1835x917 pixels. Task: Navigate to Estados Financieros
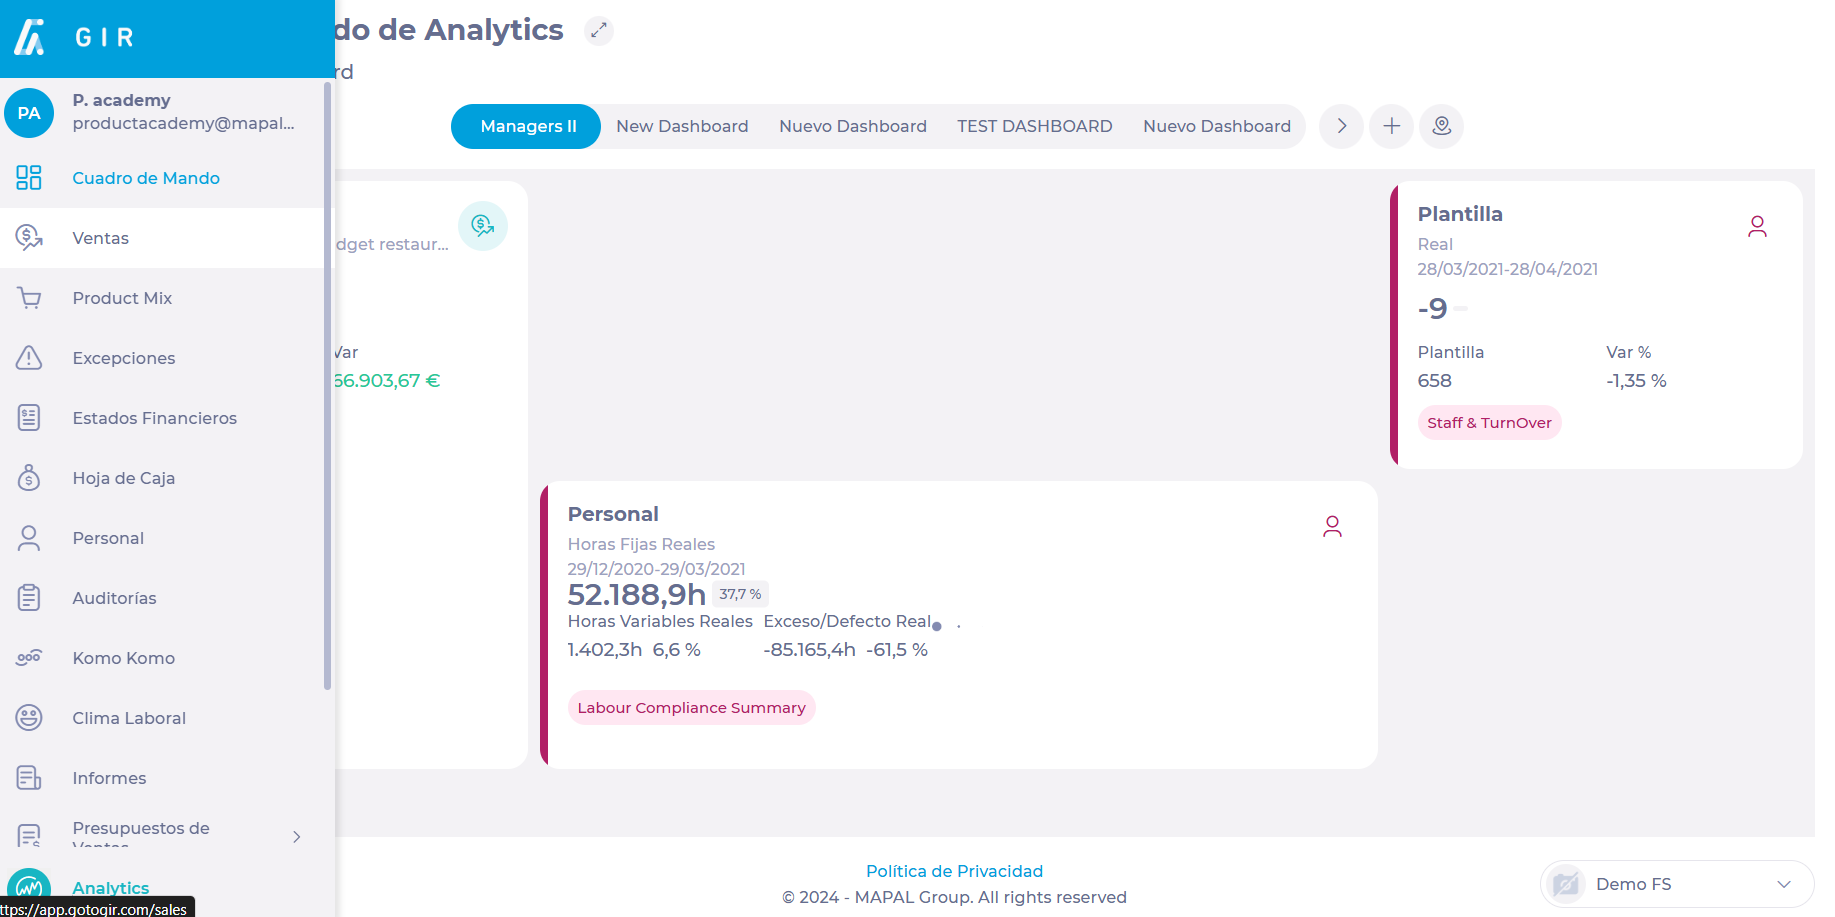click(161, 418)
